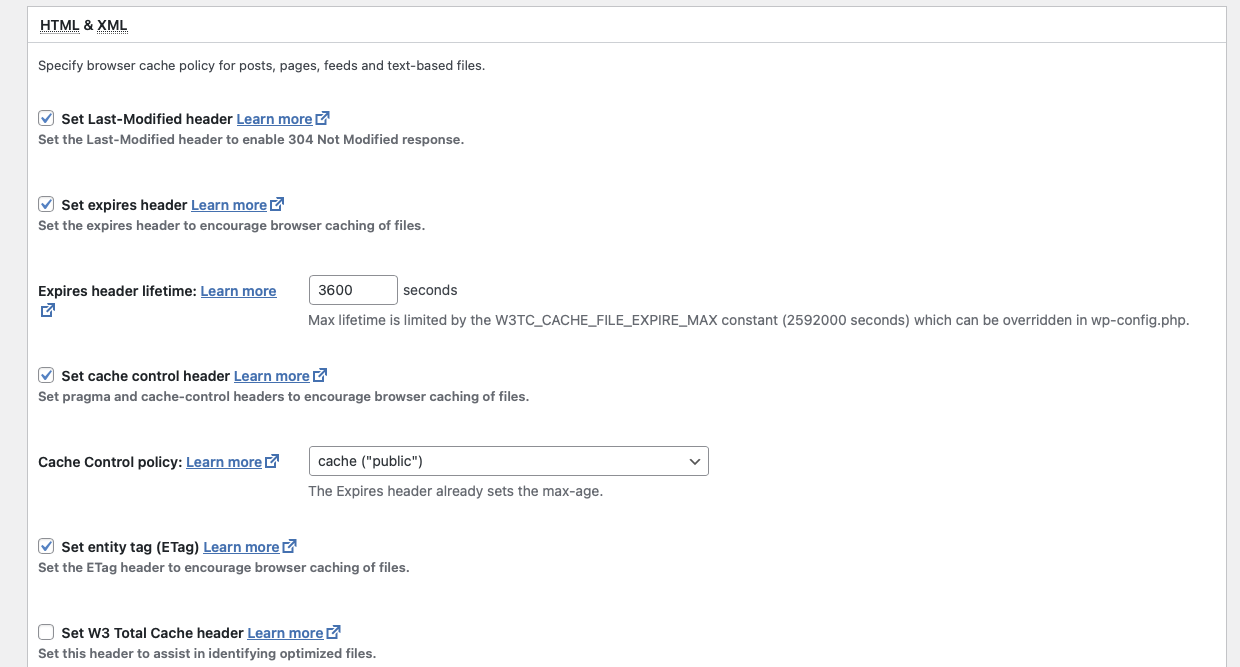Click external link icon next to Cache Control policy
This screenshot has width=1240, height=667.
[272, 462]
